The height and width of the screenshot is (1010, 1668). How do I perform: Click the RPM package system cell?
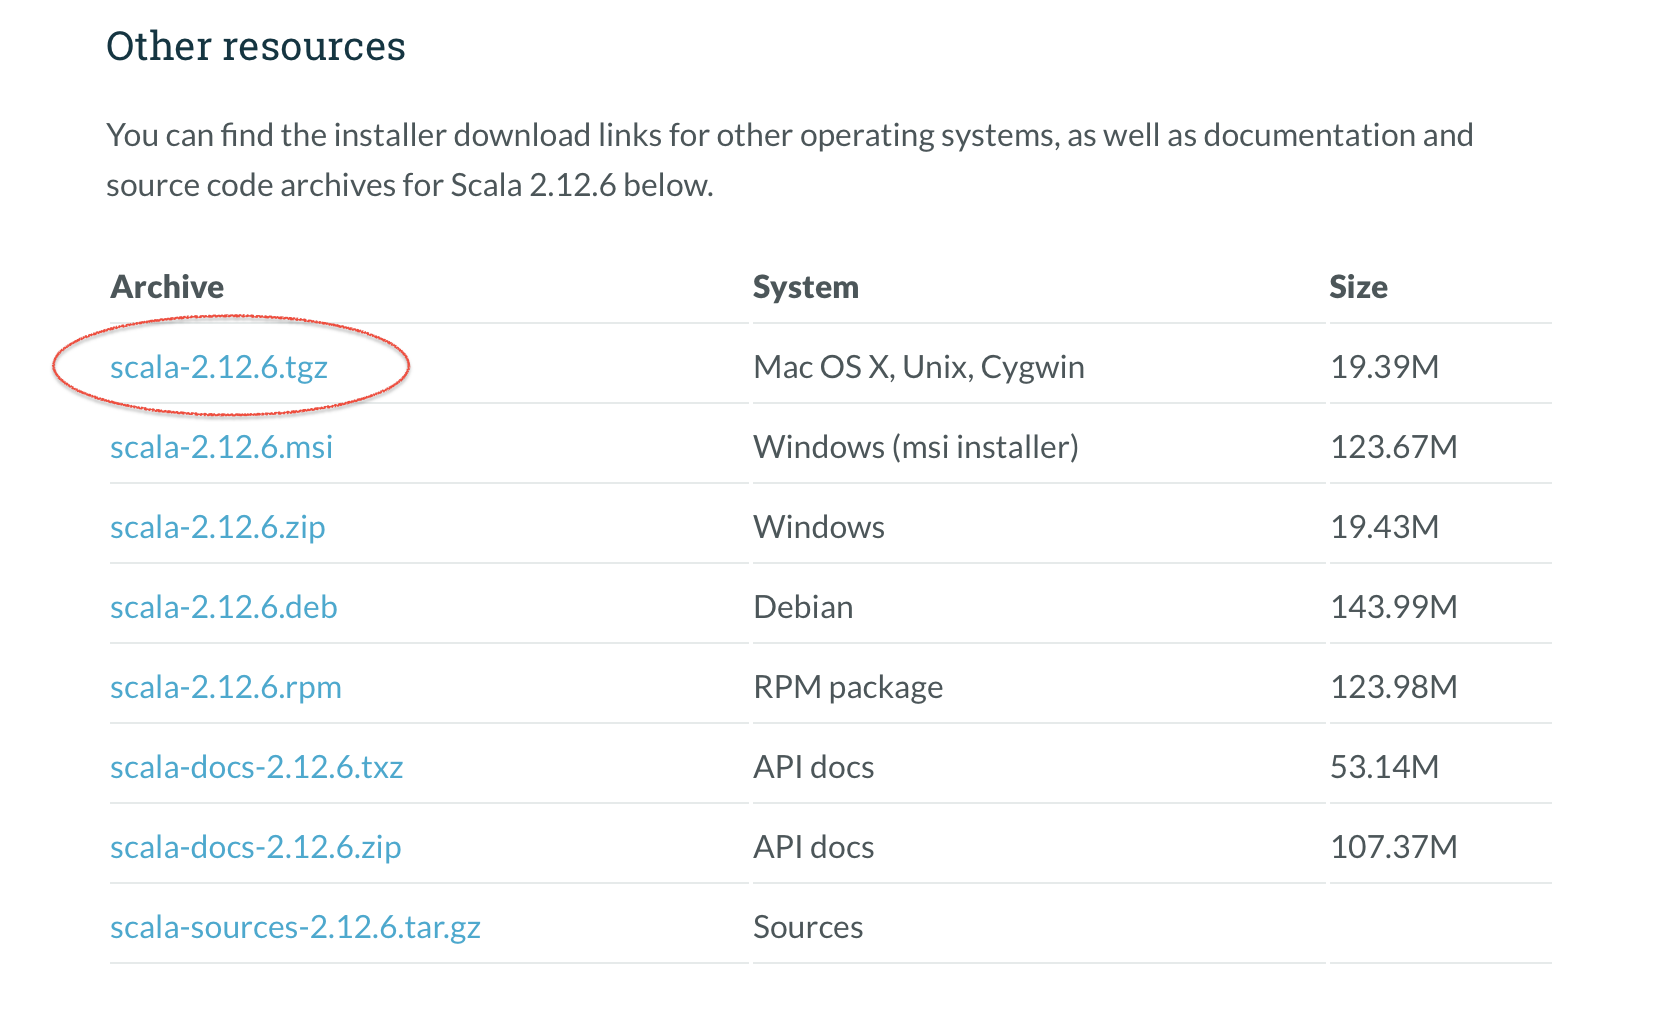coord(848,687)
